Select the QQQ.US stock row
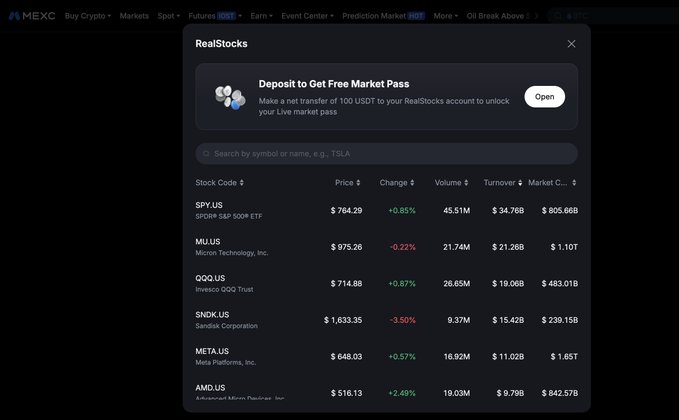This screenshot has height=420, width=679. pyautogui.click(x=386, y=284)
